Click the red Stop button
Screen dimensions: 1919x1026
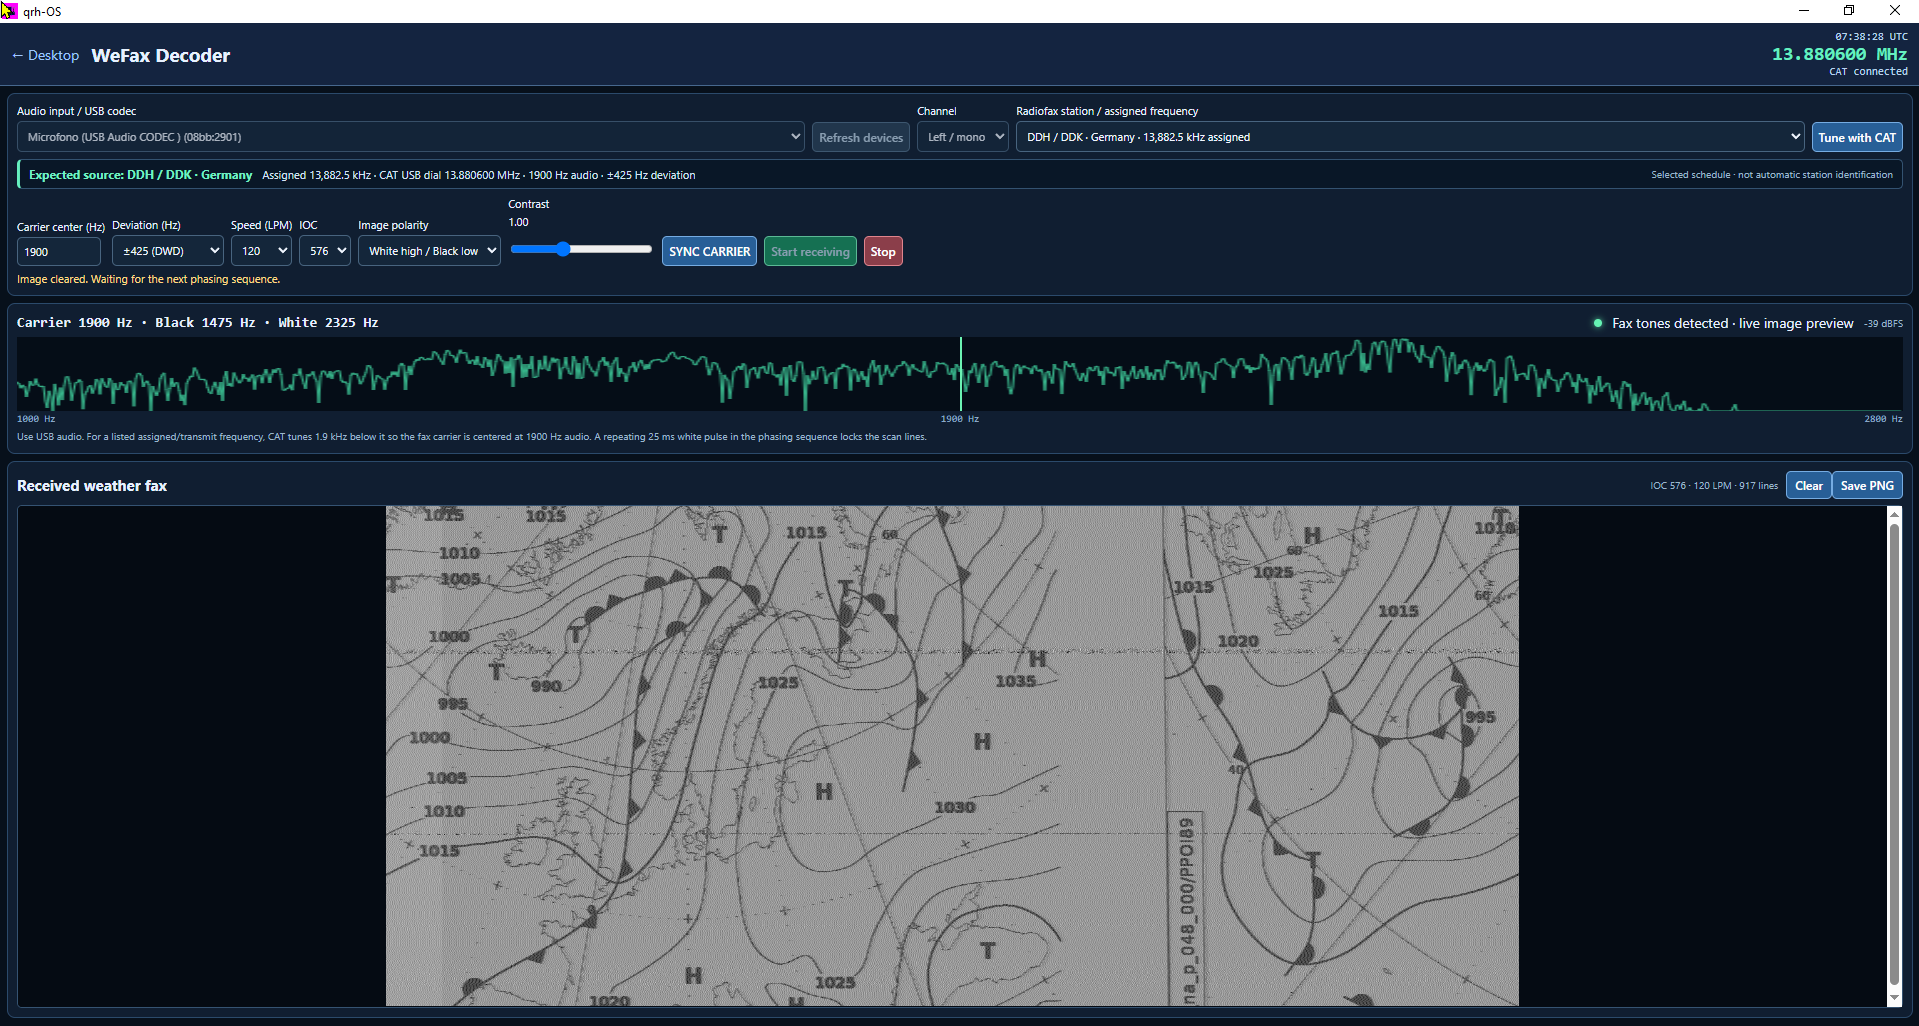[x=883, y=251]
